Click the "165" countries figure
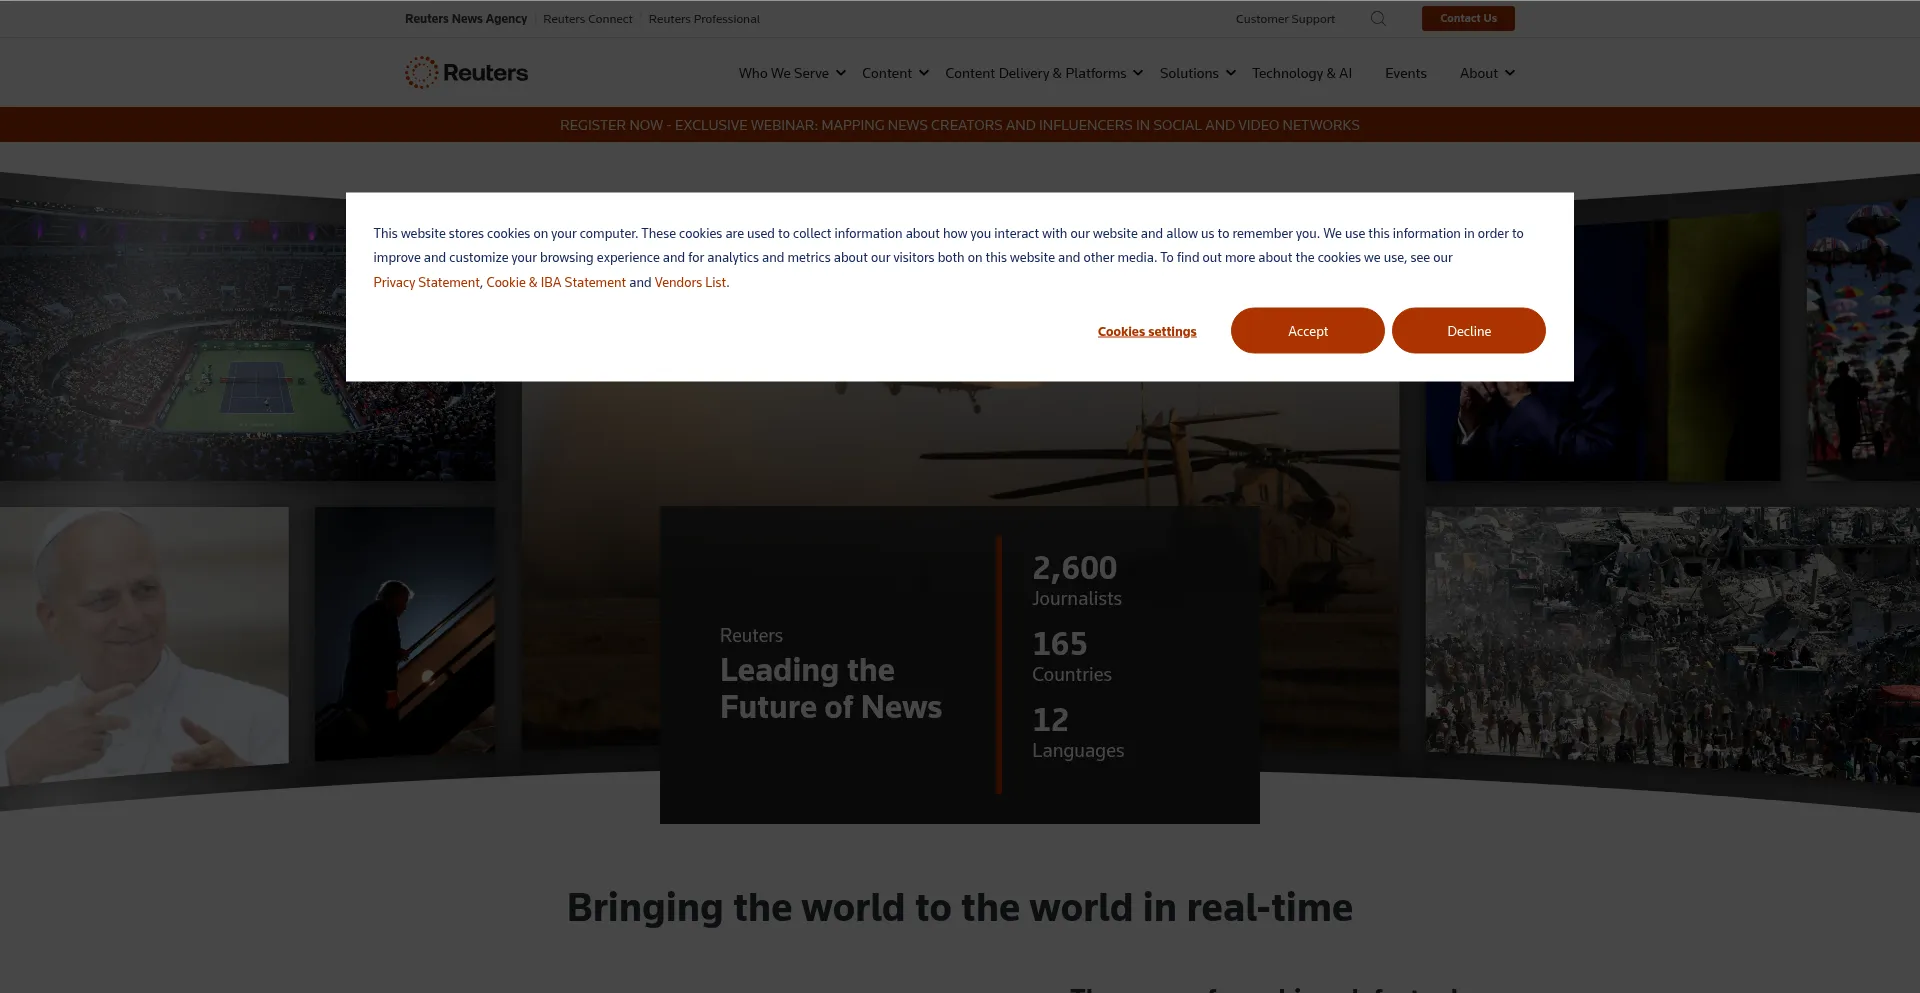This screenshot has height=993, width=1920. tap(1060, 644)
